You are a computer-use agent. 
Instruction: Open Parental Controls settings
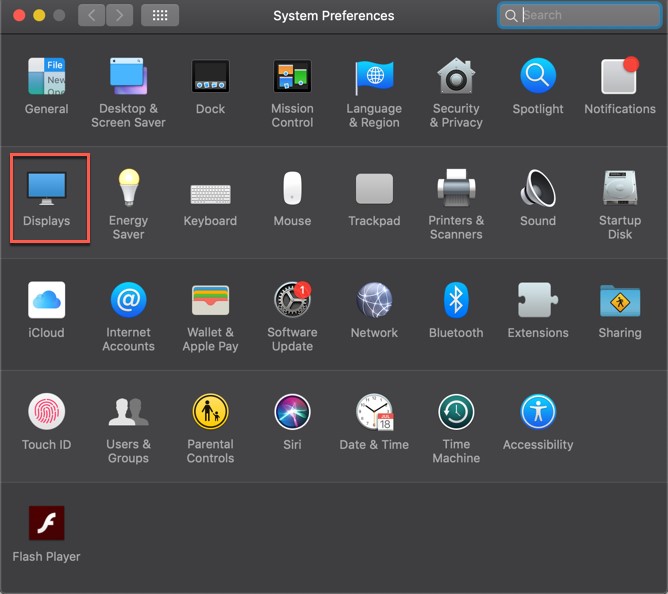(x=210, y=429)
